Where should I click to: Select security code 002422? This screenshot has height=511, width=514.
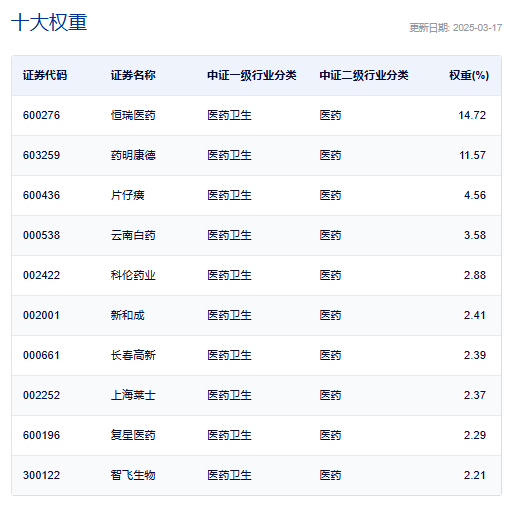(x=41, y=275)
